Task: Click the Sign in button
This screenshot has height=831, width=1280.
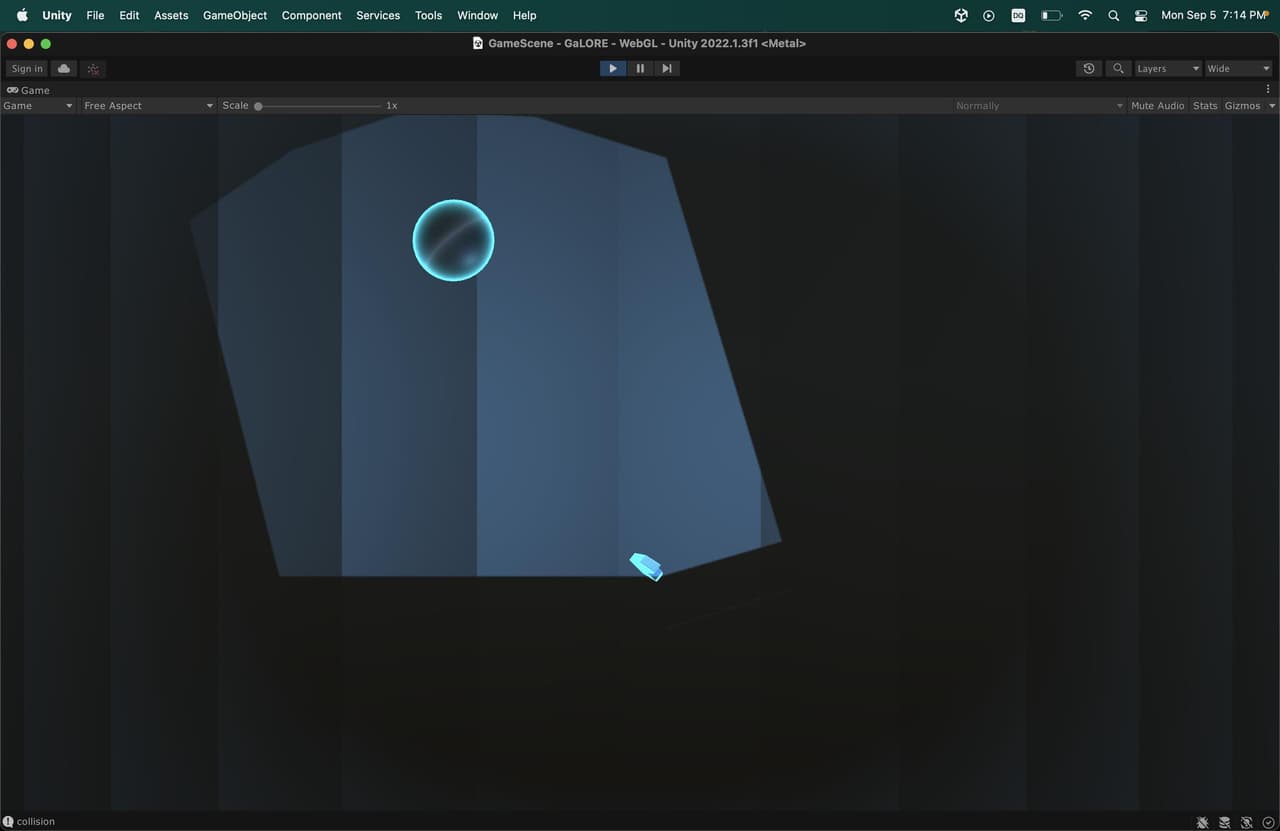Action: [27, 69]
